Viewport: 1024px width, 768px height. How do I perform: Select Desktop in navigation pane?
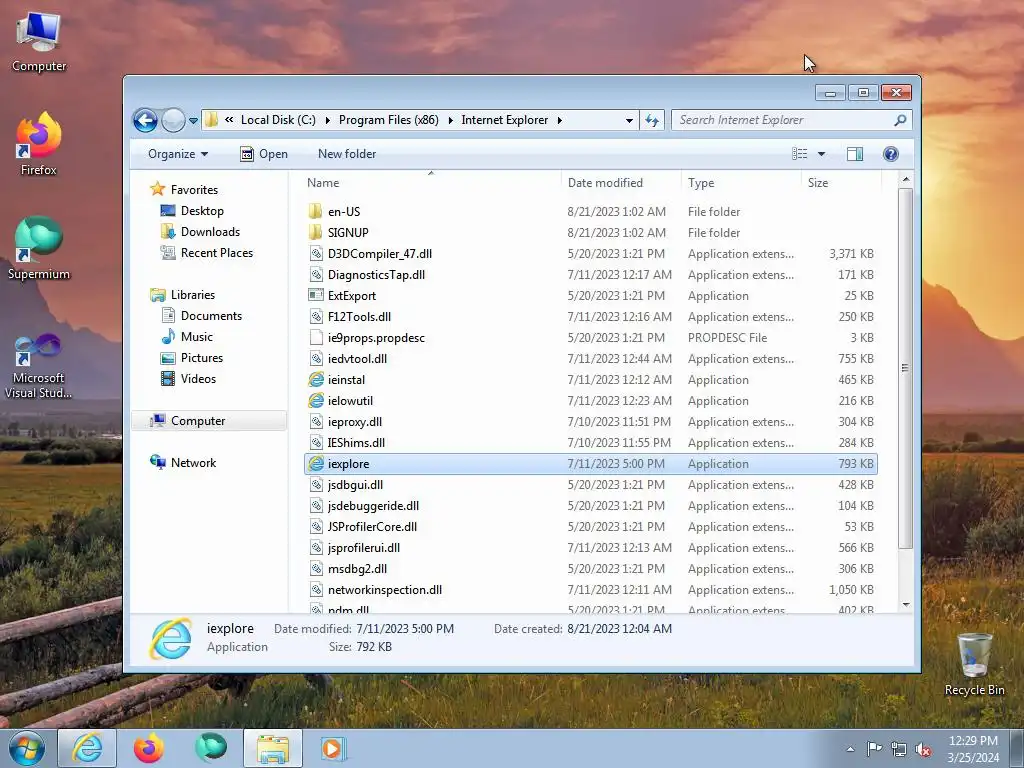point(202,211)
